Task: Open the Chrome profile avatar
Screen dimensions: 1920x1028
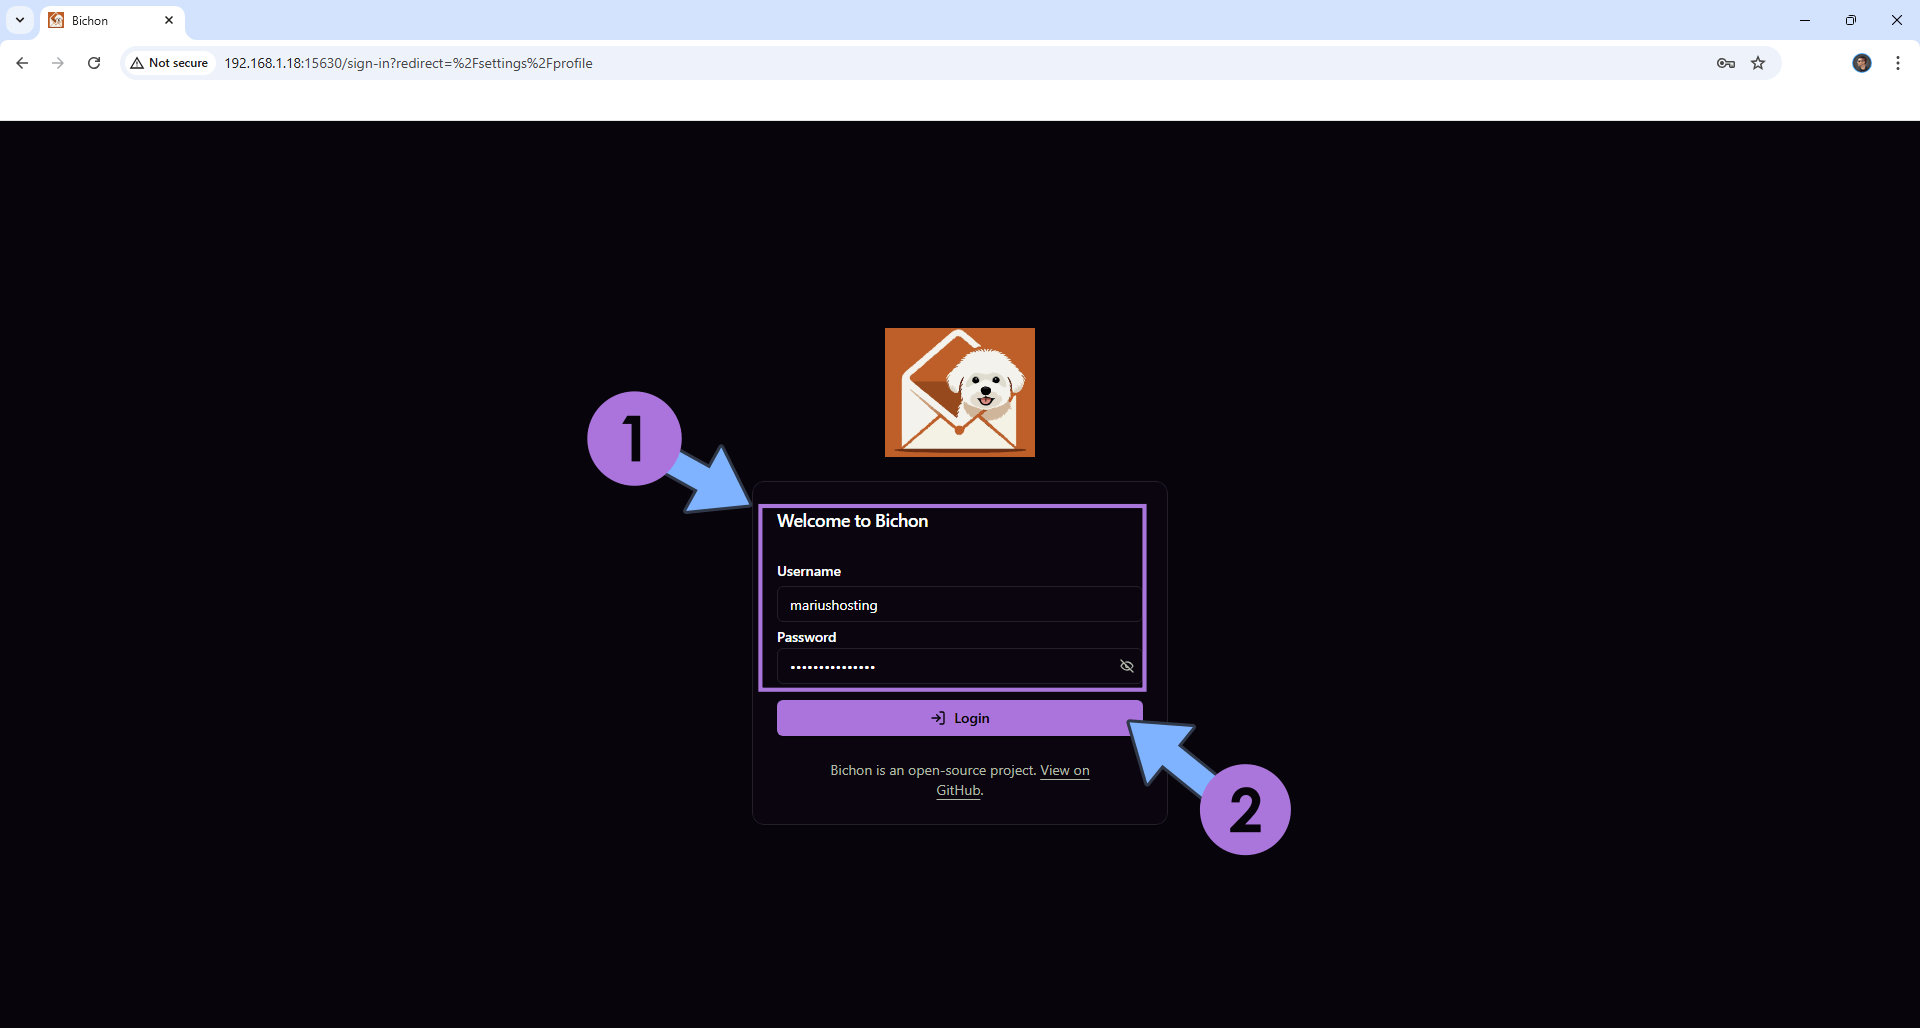Action: click(1861, 63)
